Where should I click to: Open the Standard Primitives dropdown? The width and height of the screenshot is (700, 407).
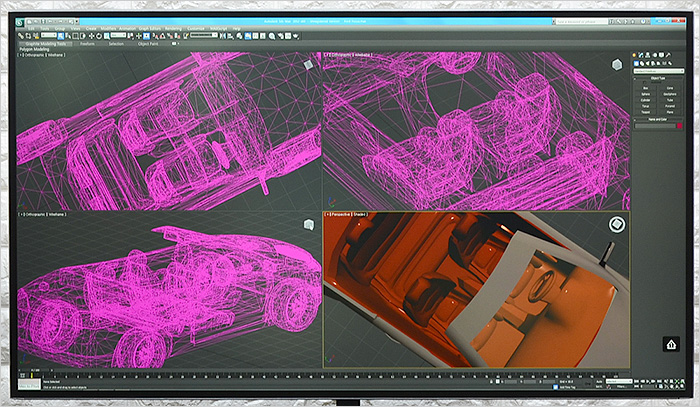pos(656,70)
